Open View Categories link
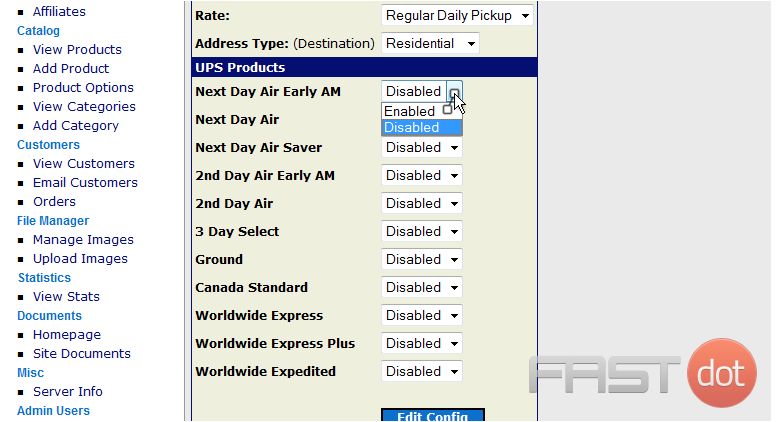 coord(84,106)
